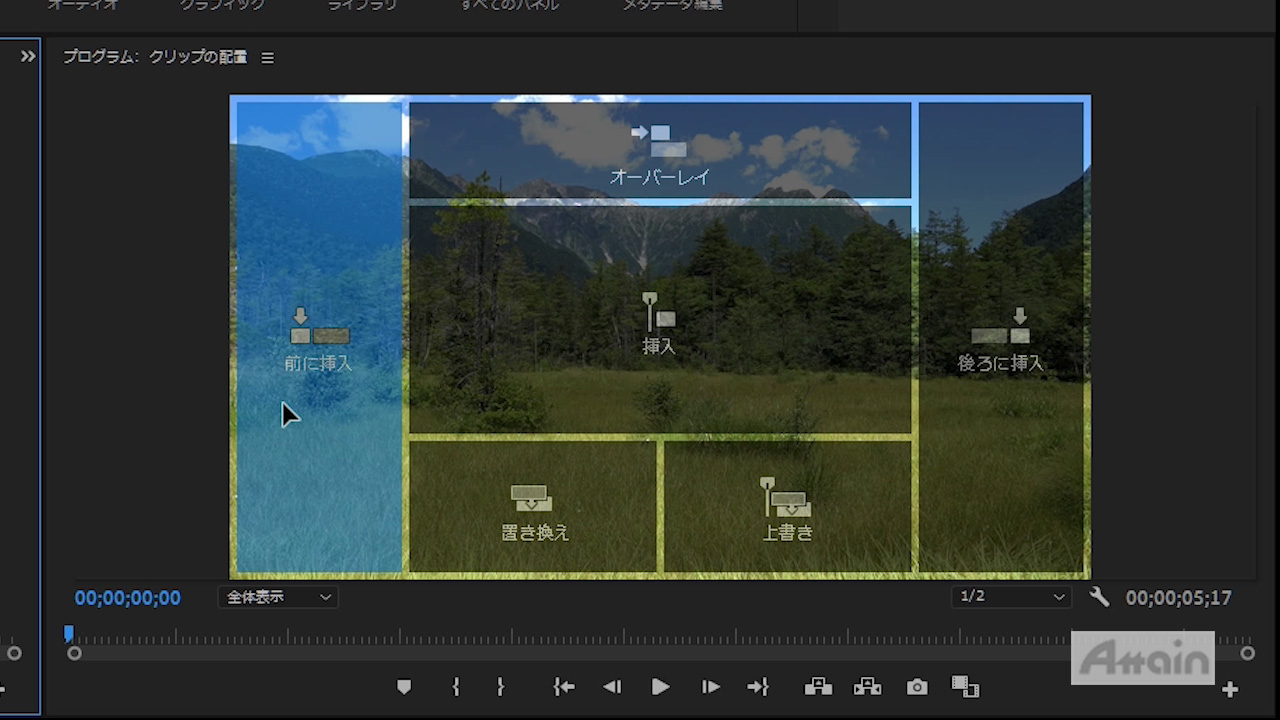Select the プログラム: クリップの配置 panel tab
Image resolution: width=1280 pixels, height=720 pixels.
[x=155, y=57]
